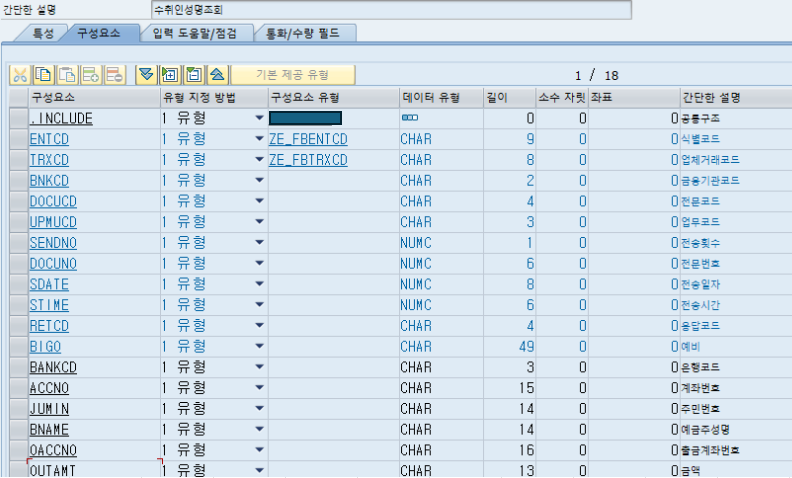This screenshot has height=478, width=792.
Task: Click the TRXCD component link
Action: [49, 160]
